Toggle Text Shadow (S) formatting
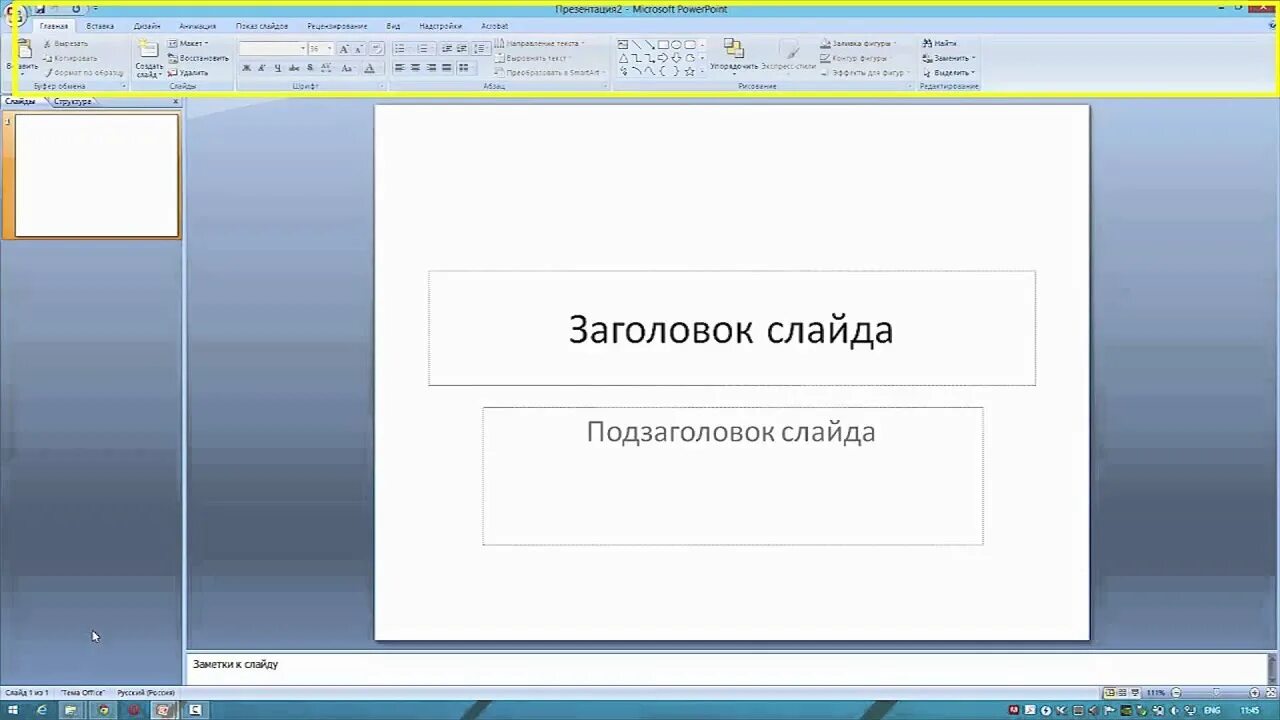This screenshot has height=720, width=1280. tap(310, 68)
